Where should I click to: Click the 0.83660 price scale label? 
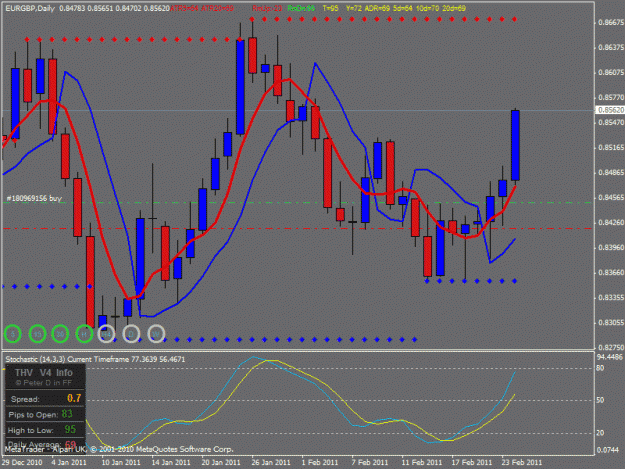click(611, 273)
